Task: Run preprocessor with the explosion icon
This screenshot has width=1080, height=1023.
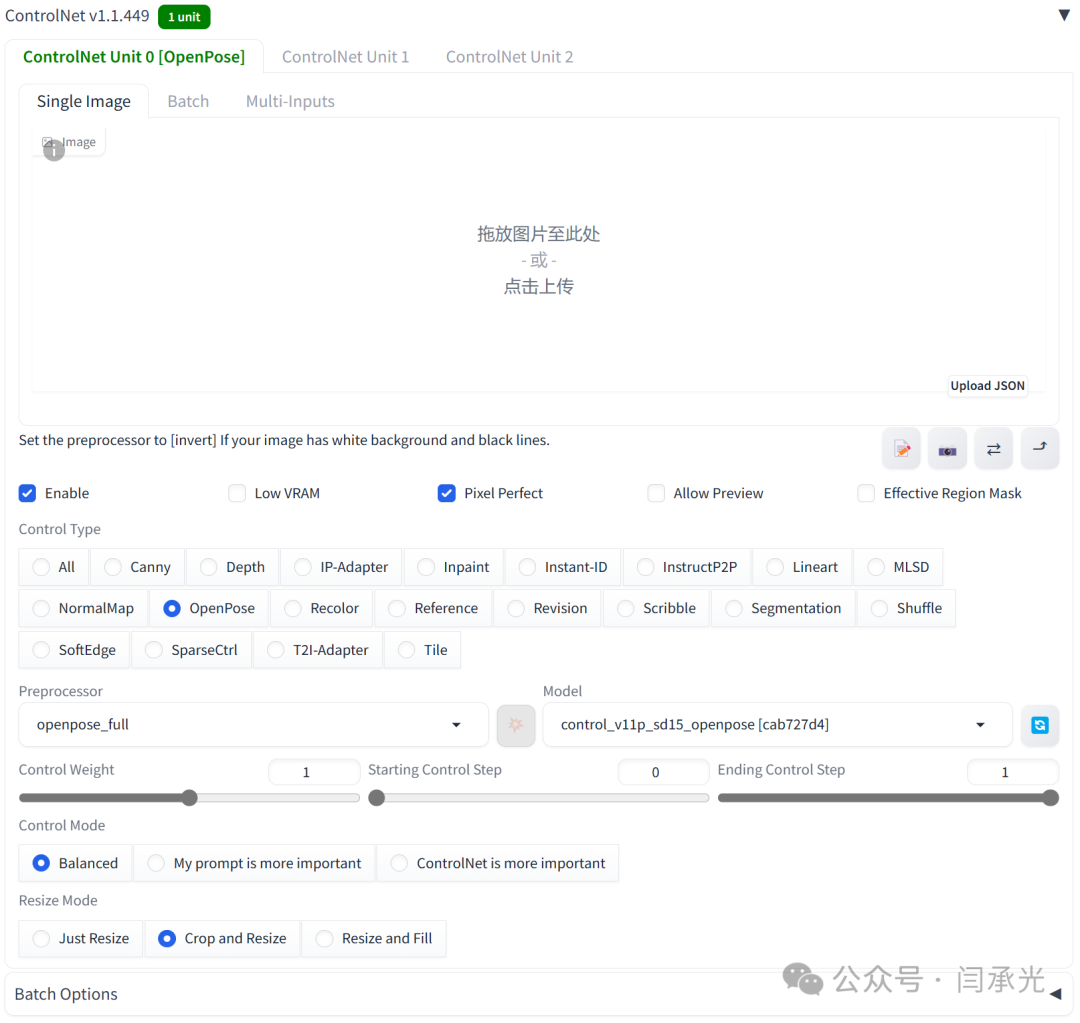Action: click(x=516, y=725)
